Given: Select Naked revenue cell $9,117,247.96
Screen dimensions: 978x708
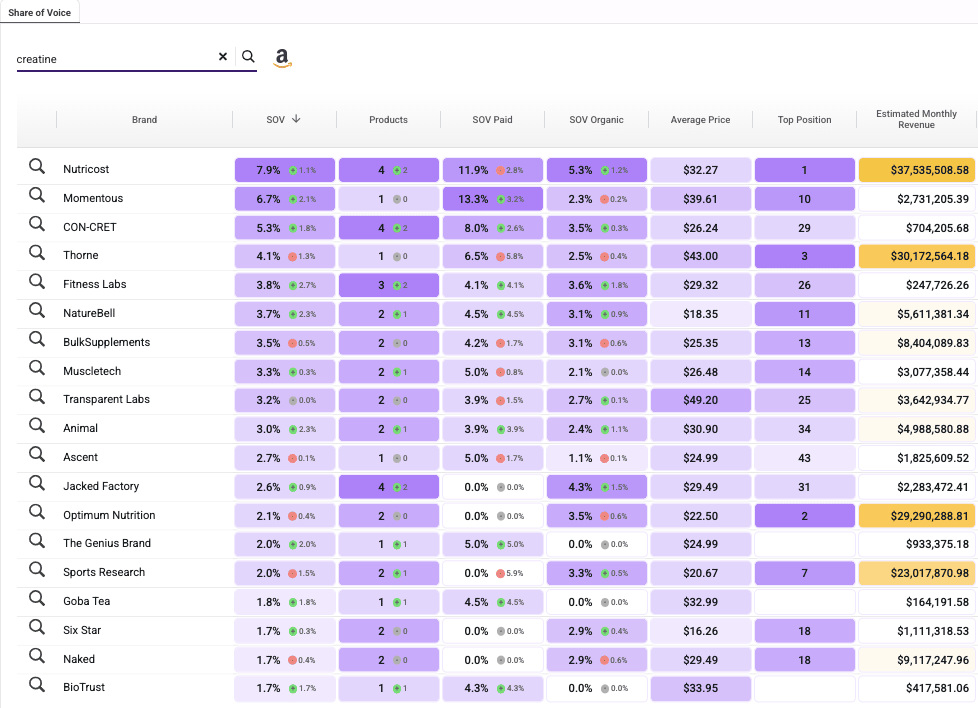Looking at the screenshot, I should 917,660.
